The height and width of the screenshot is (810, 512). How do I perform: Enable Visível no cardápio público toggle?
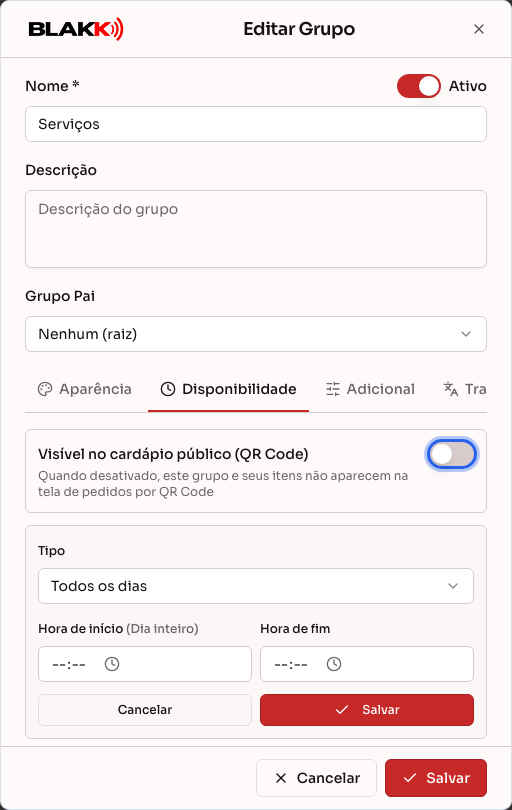[x=452, y=455]
